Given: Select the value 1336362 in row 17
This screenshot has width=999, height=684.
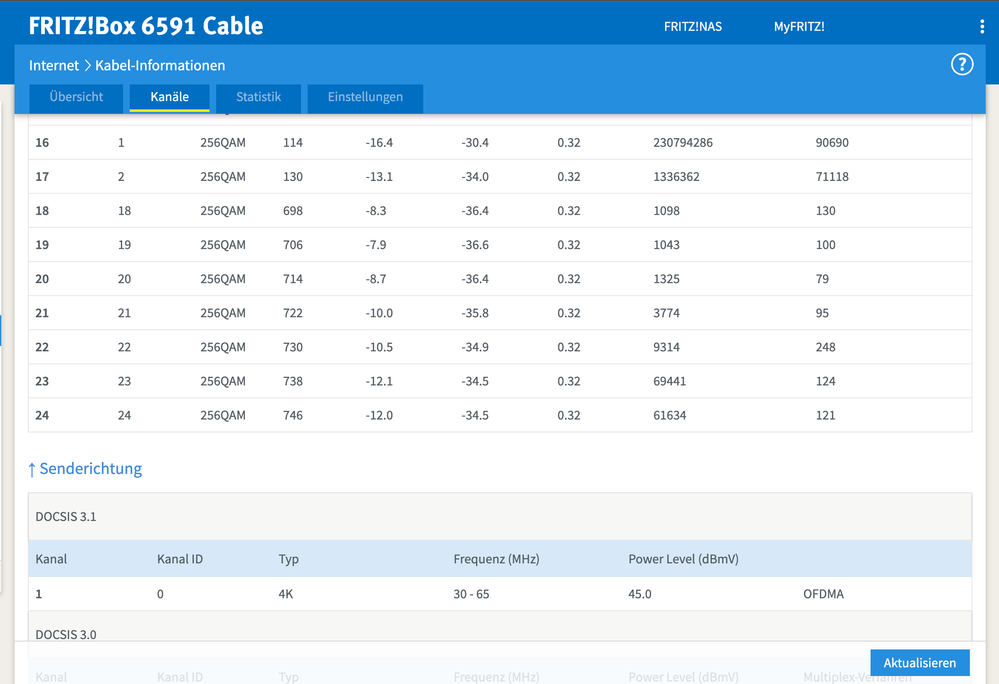Looking at the screenshot, I should (676, 177).
